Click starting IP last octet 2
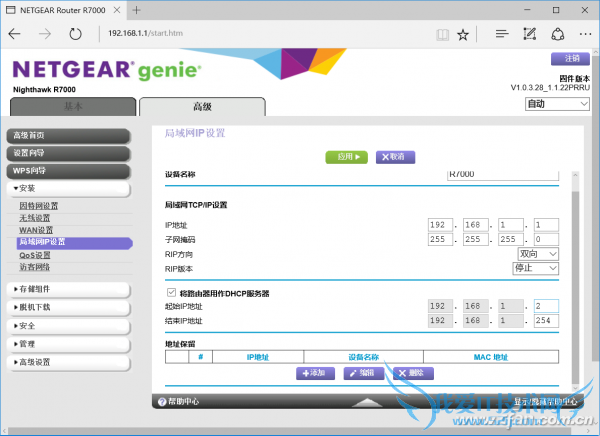 (546, 306)
